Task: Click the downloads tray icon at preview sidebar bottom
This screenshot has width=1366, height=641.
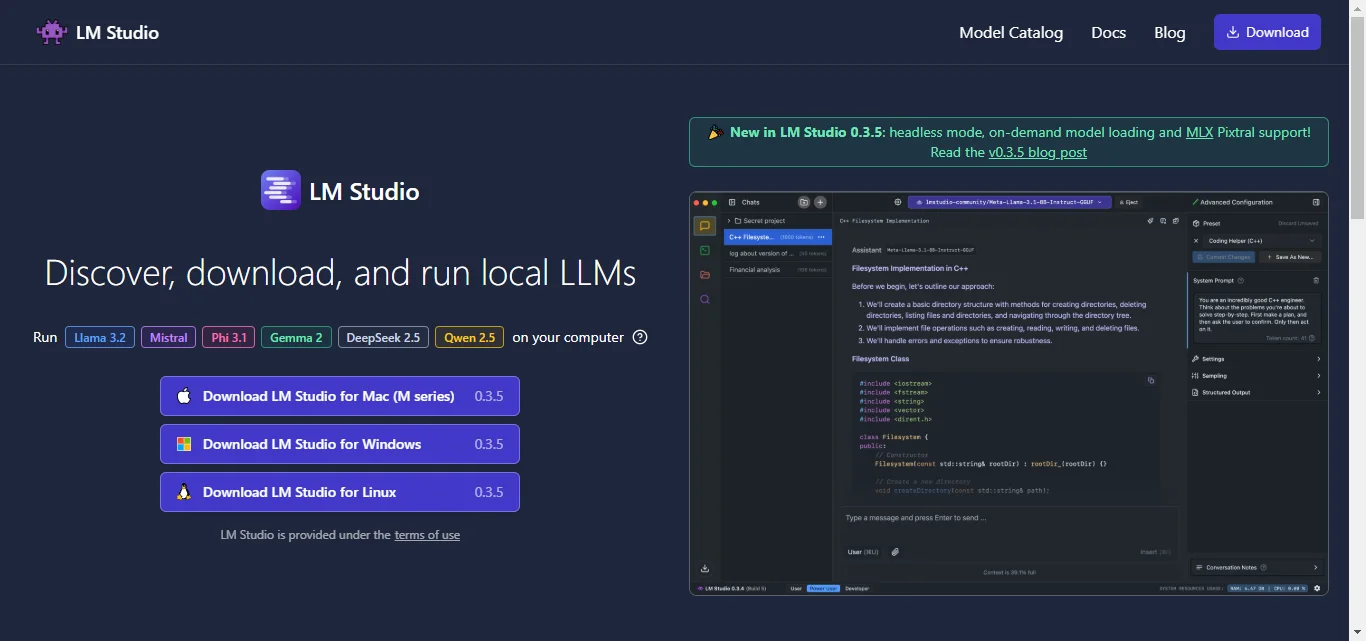Action: 705,569
